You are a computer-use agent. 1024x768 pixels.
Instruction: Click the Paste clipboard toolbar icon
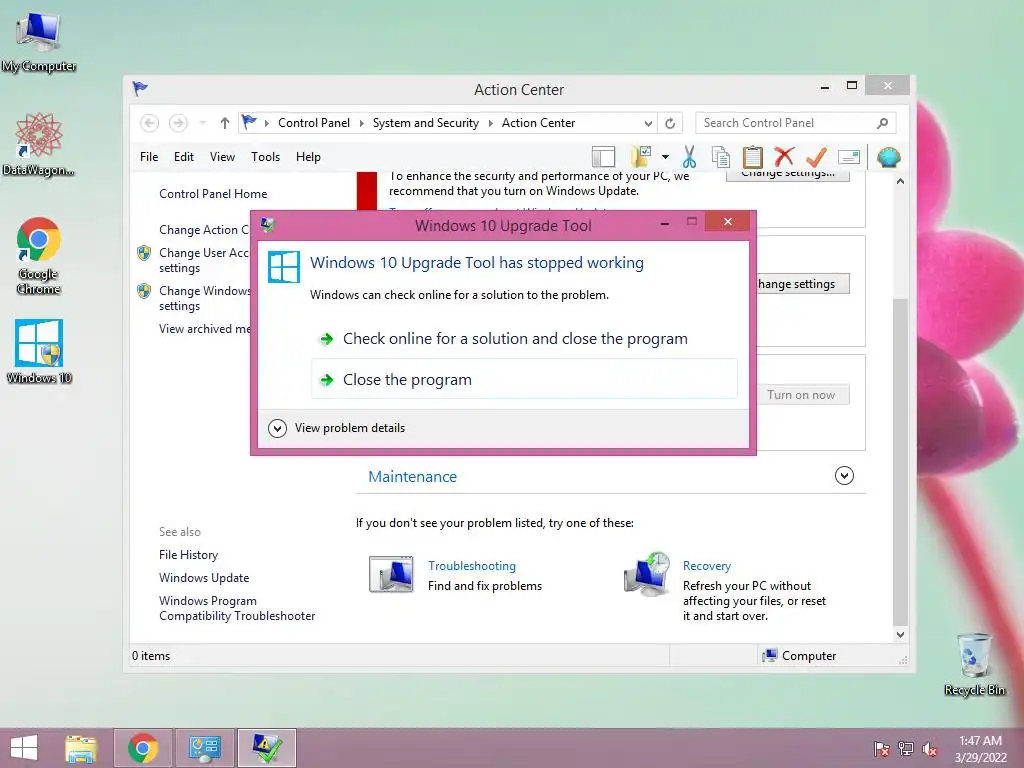click(x=752, y=157)
